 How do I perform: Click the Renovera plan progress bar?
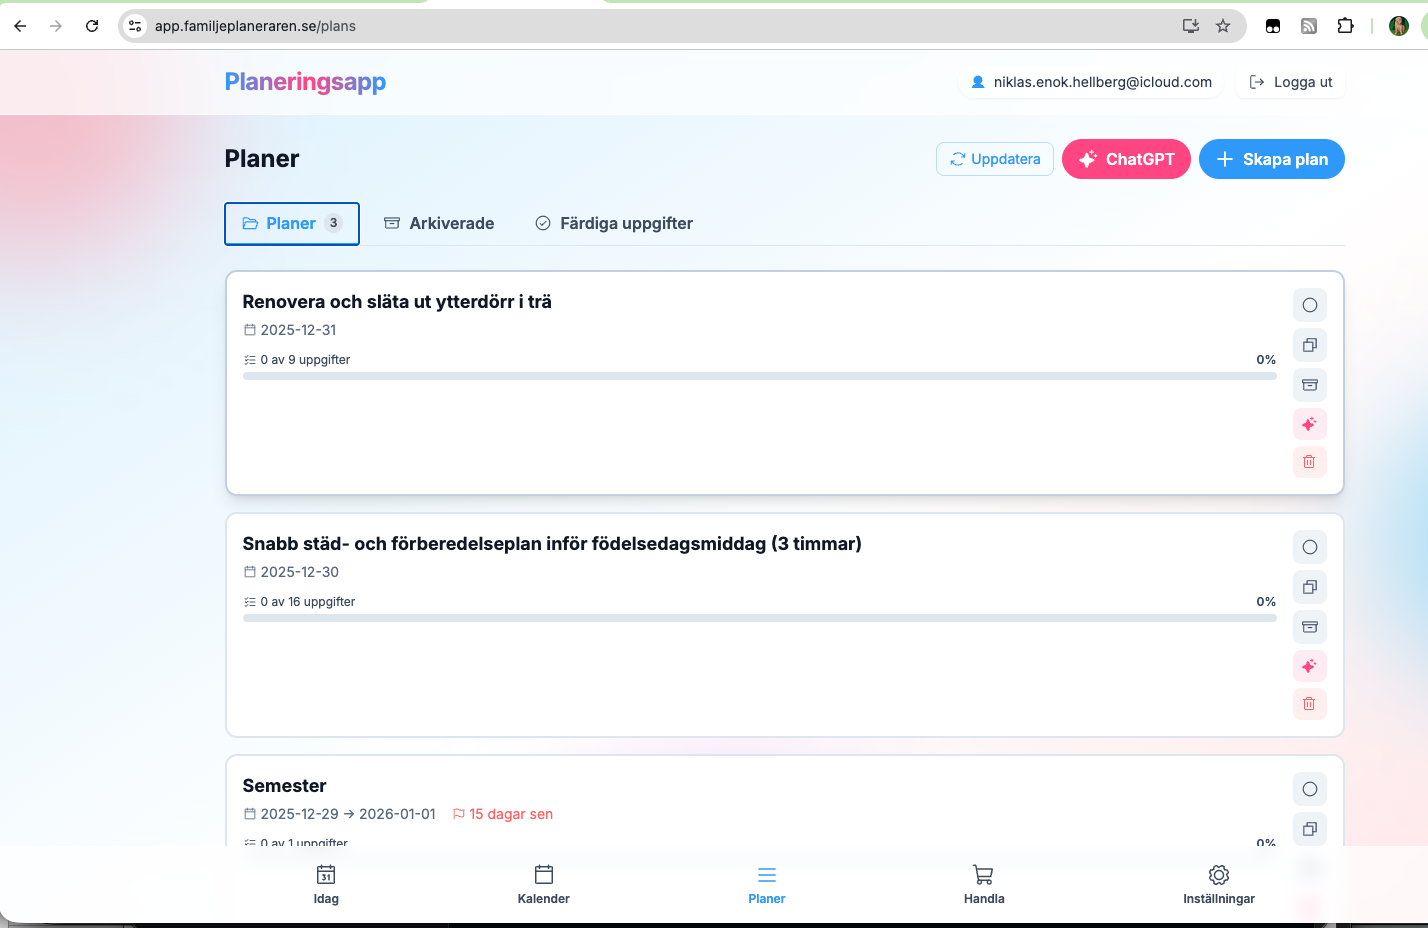point(759,376)
